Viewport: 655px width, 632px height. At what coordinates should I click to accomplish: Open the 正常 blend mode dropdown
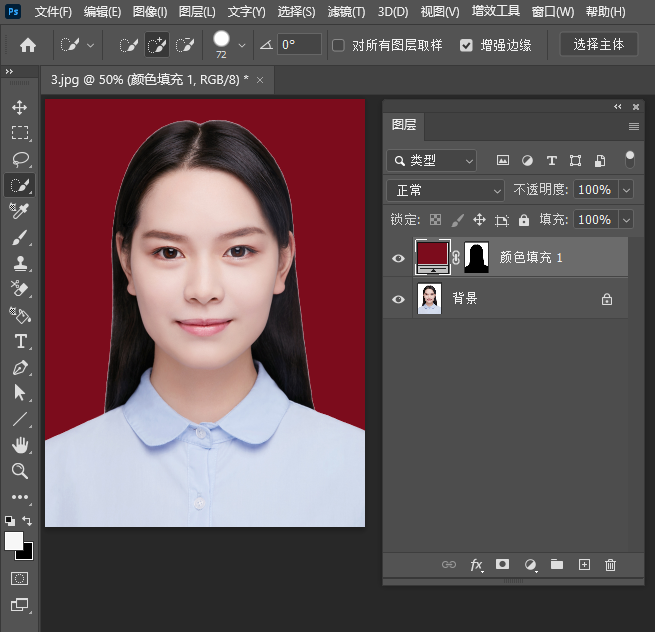(446, 190)
